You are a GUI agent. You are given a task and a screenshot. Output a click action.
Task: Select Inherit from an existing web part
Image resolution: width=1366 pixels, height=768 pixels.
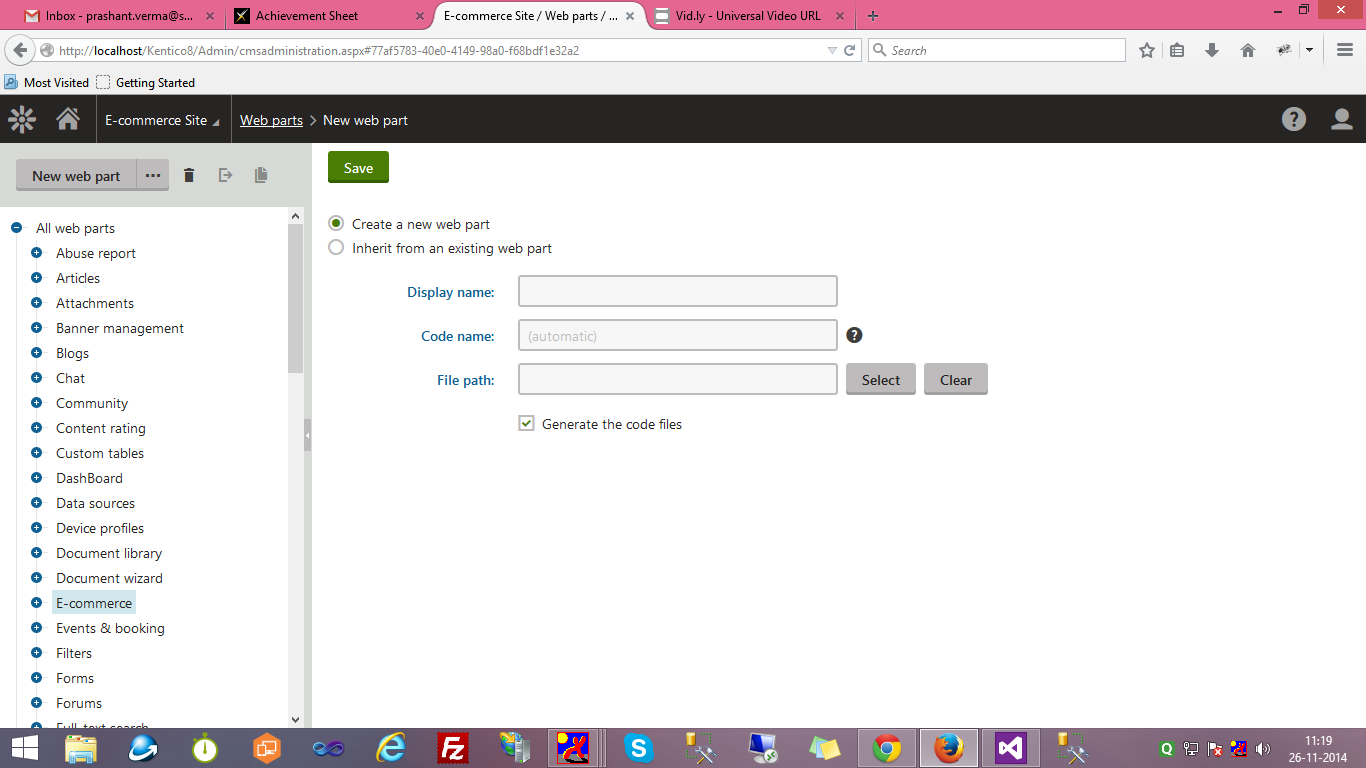(337, 248)
